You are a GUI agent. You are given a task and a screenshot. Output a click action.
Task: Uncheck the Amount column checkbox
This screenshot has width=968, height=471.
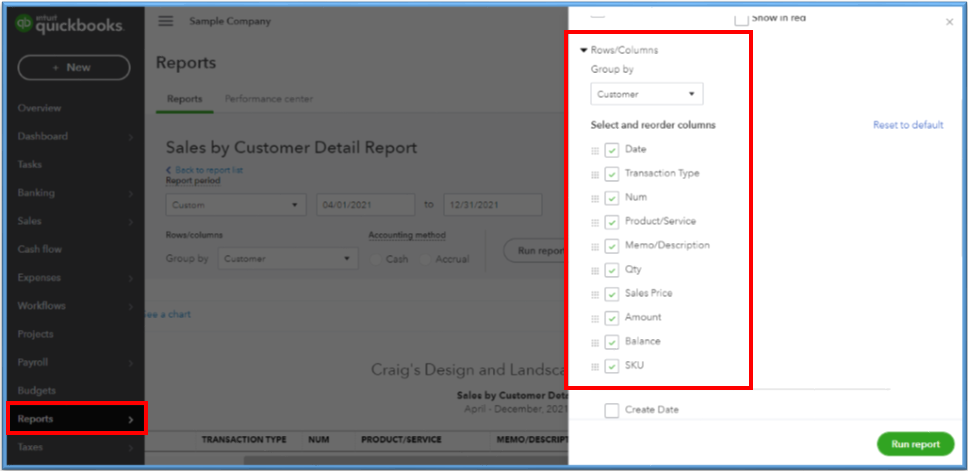[x=612, y=319]
